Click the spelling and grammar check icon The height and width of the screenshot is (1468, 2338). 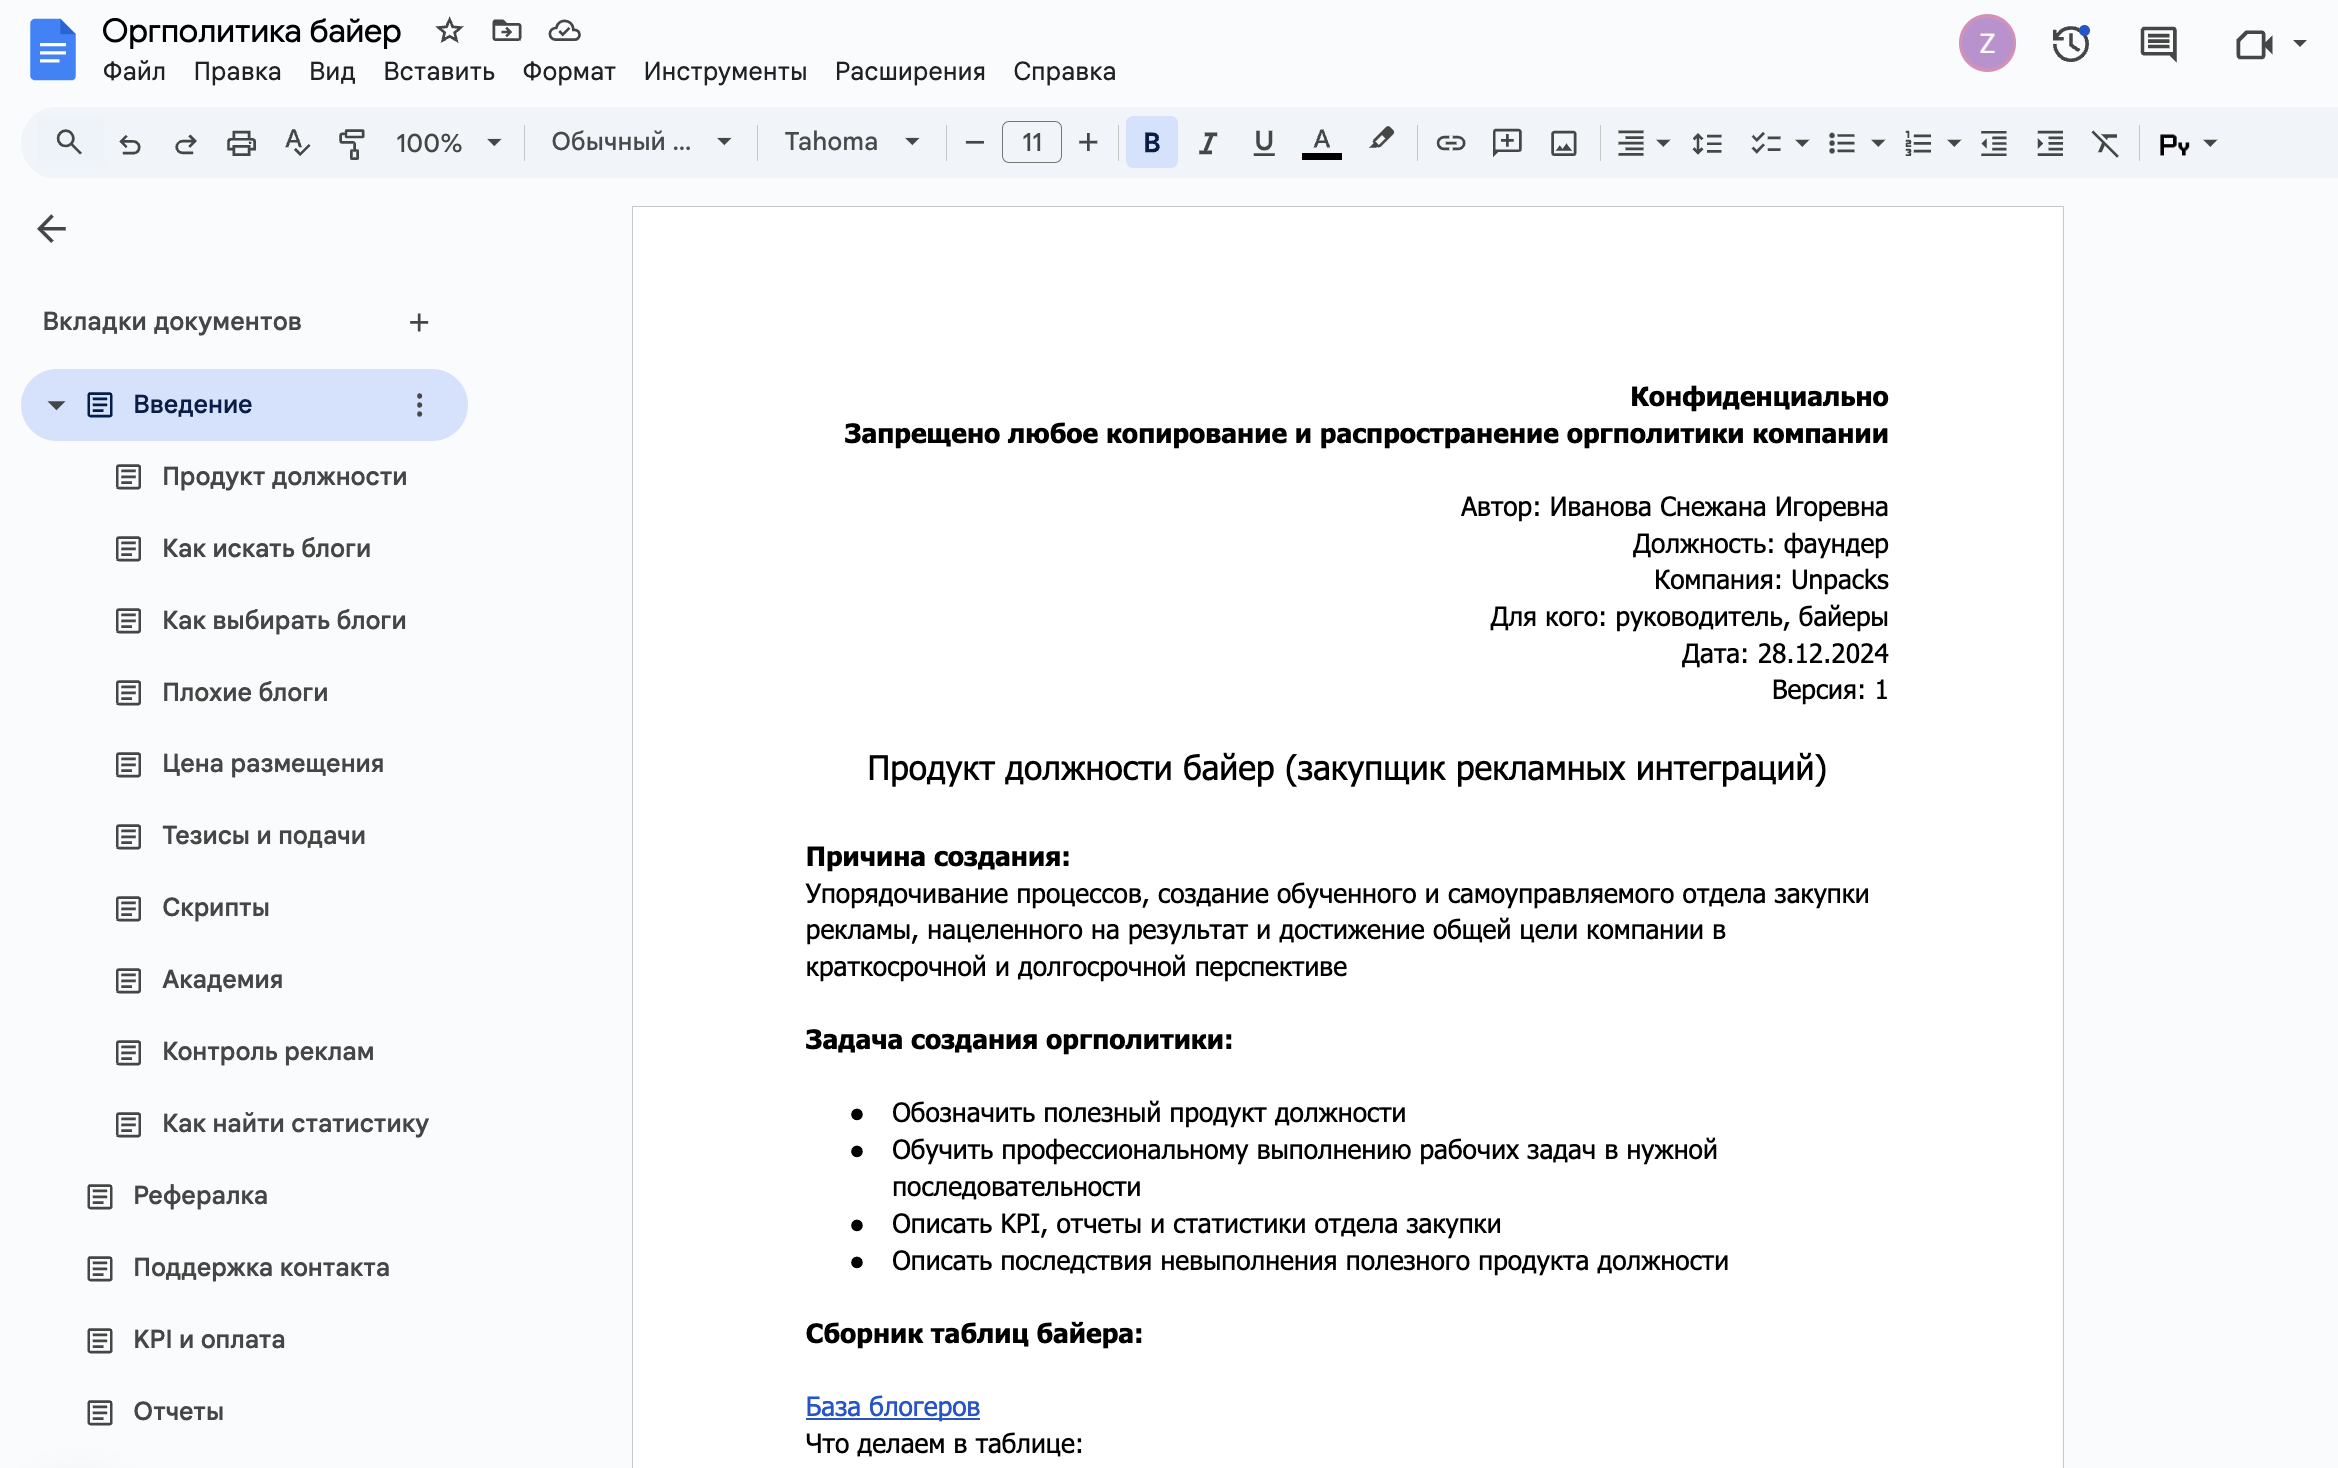(x=296, y=143)
